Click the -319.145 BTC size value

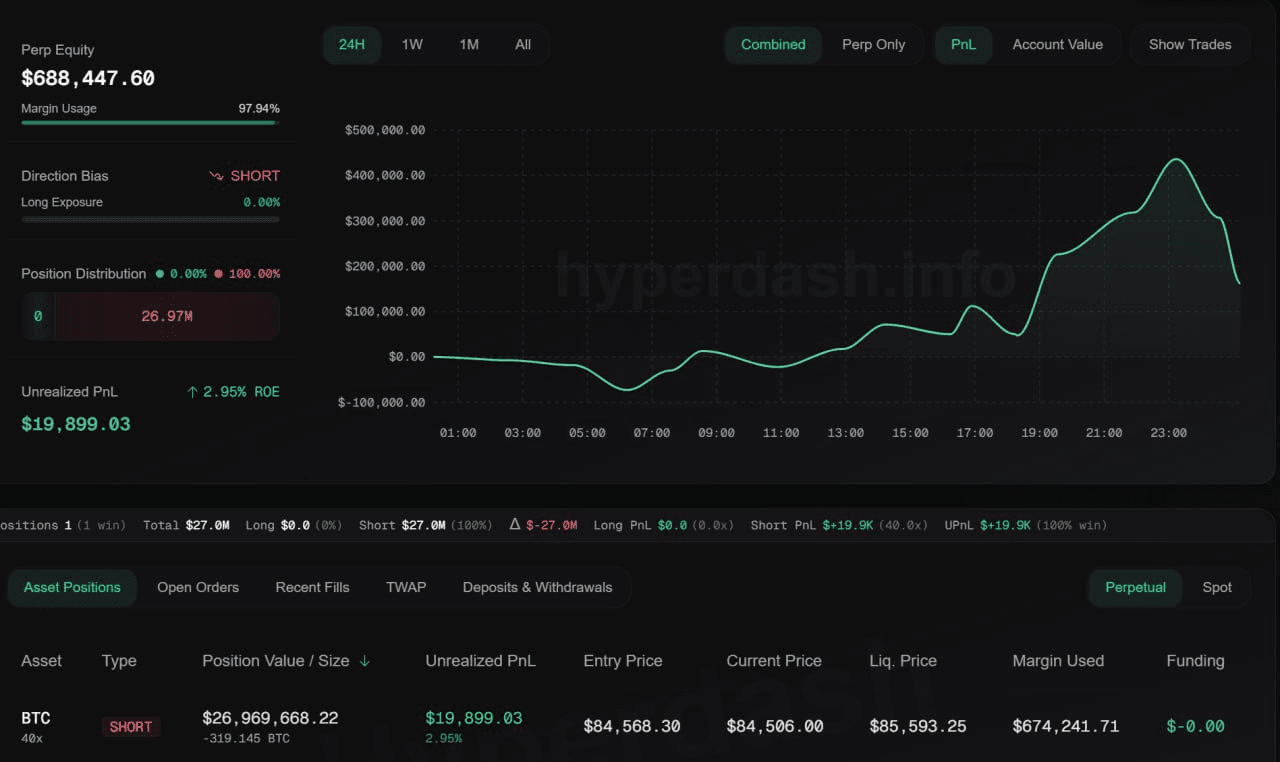point(246,739)
